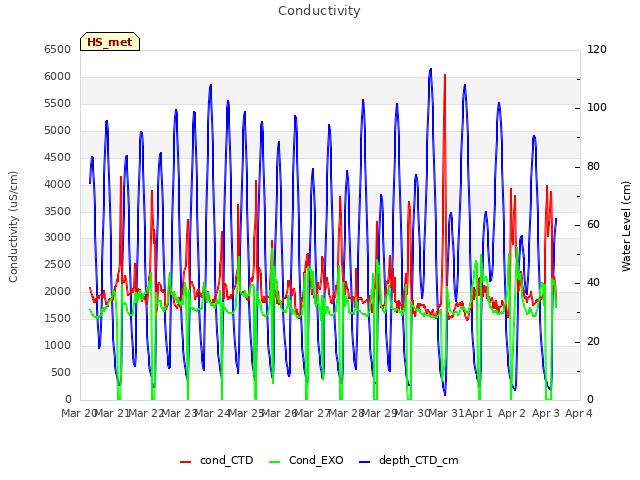Click the 4500 left axis label
Screen dimensions: 640x480
(x=58, y=157)
